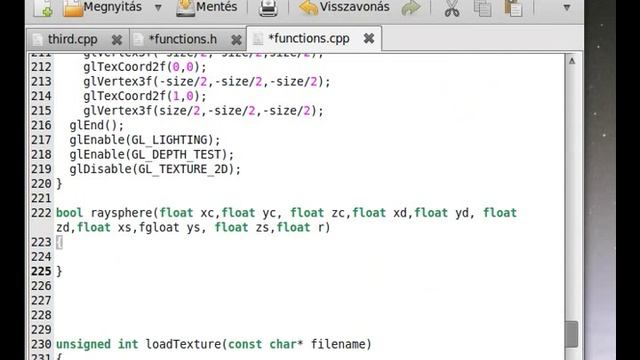Print the document using the printer icon
The width and height of the screenshot is (640, 360).
point(268,8)
